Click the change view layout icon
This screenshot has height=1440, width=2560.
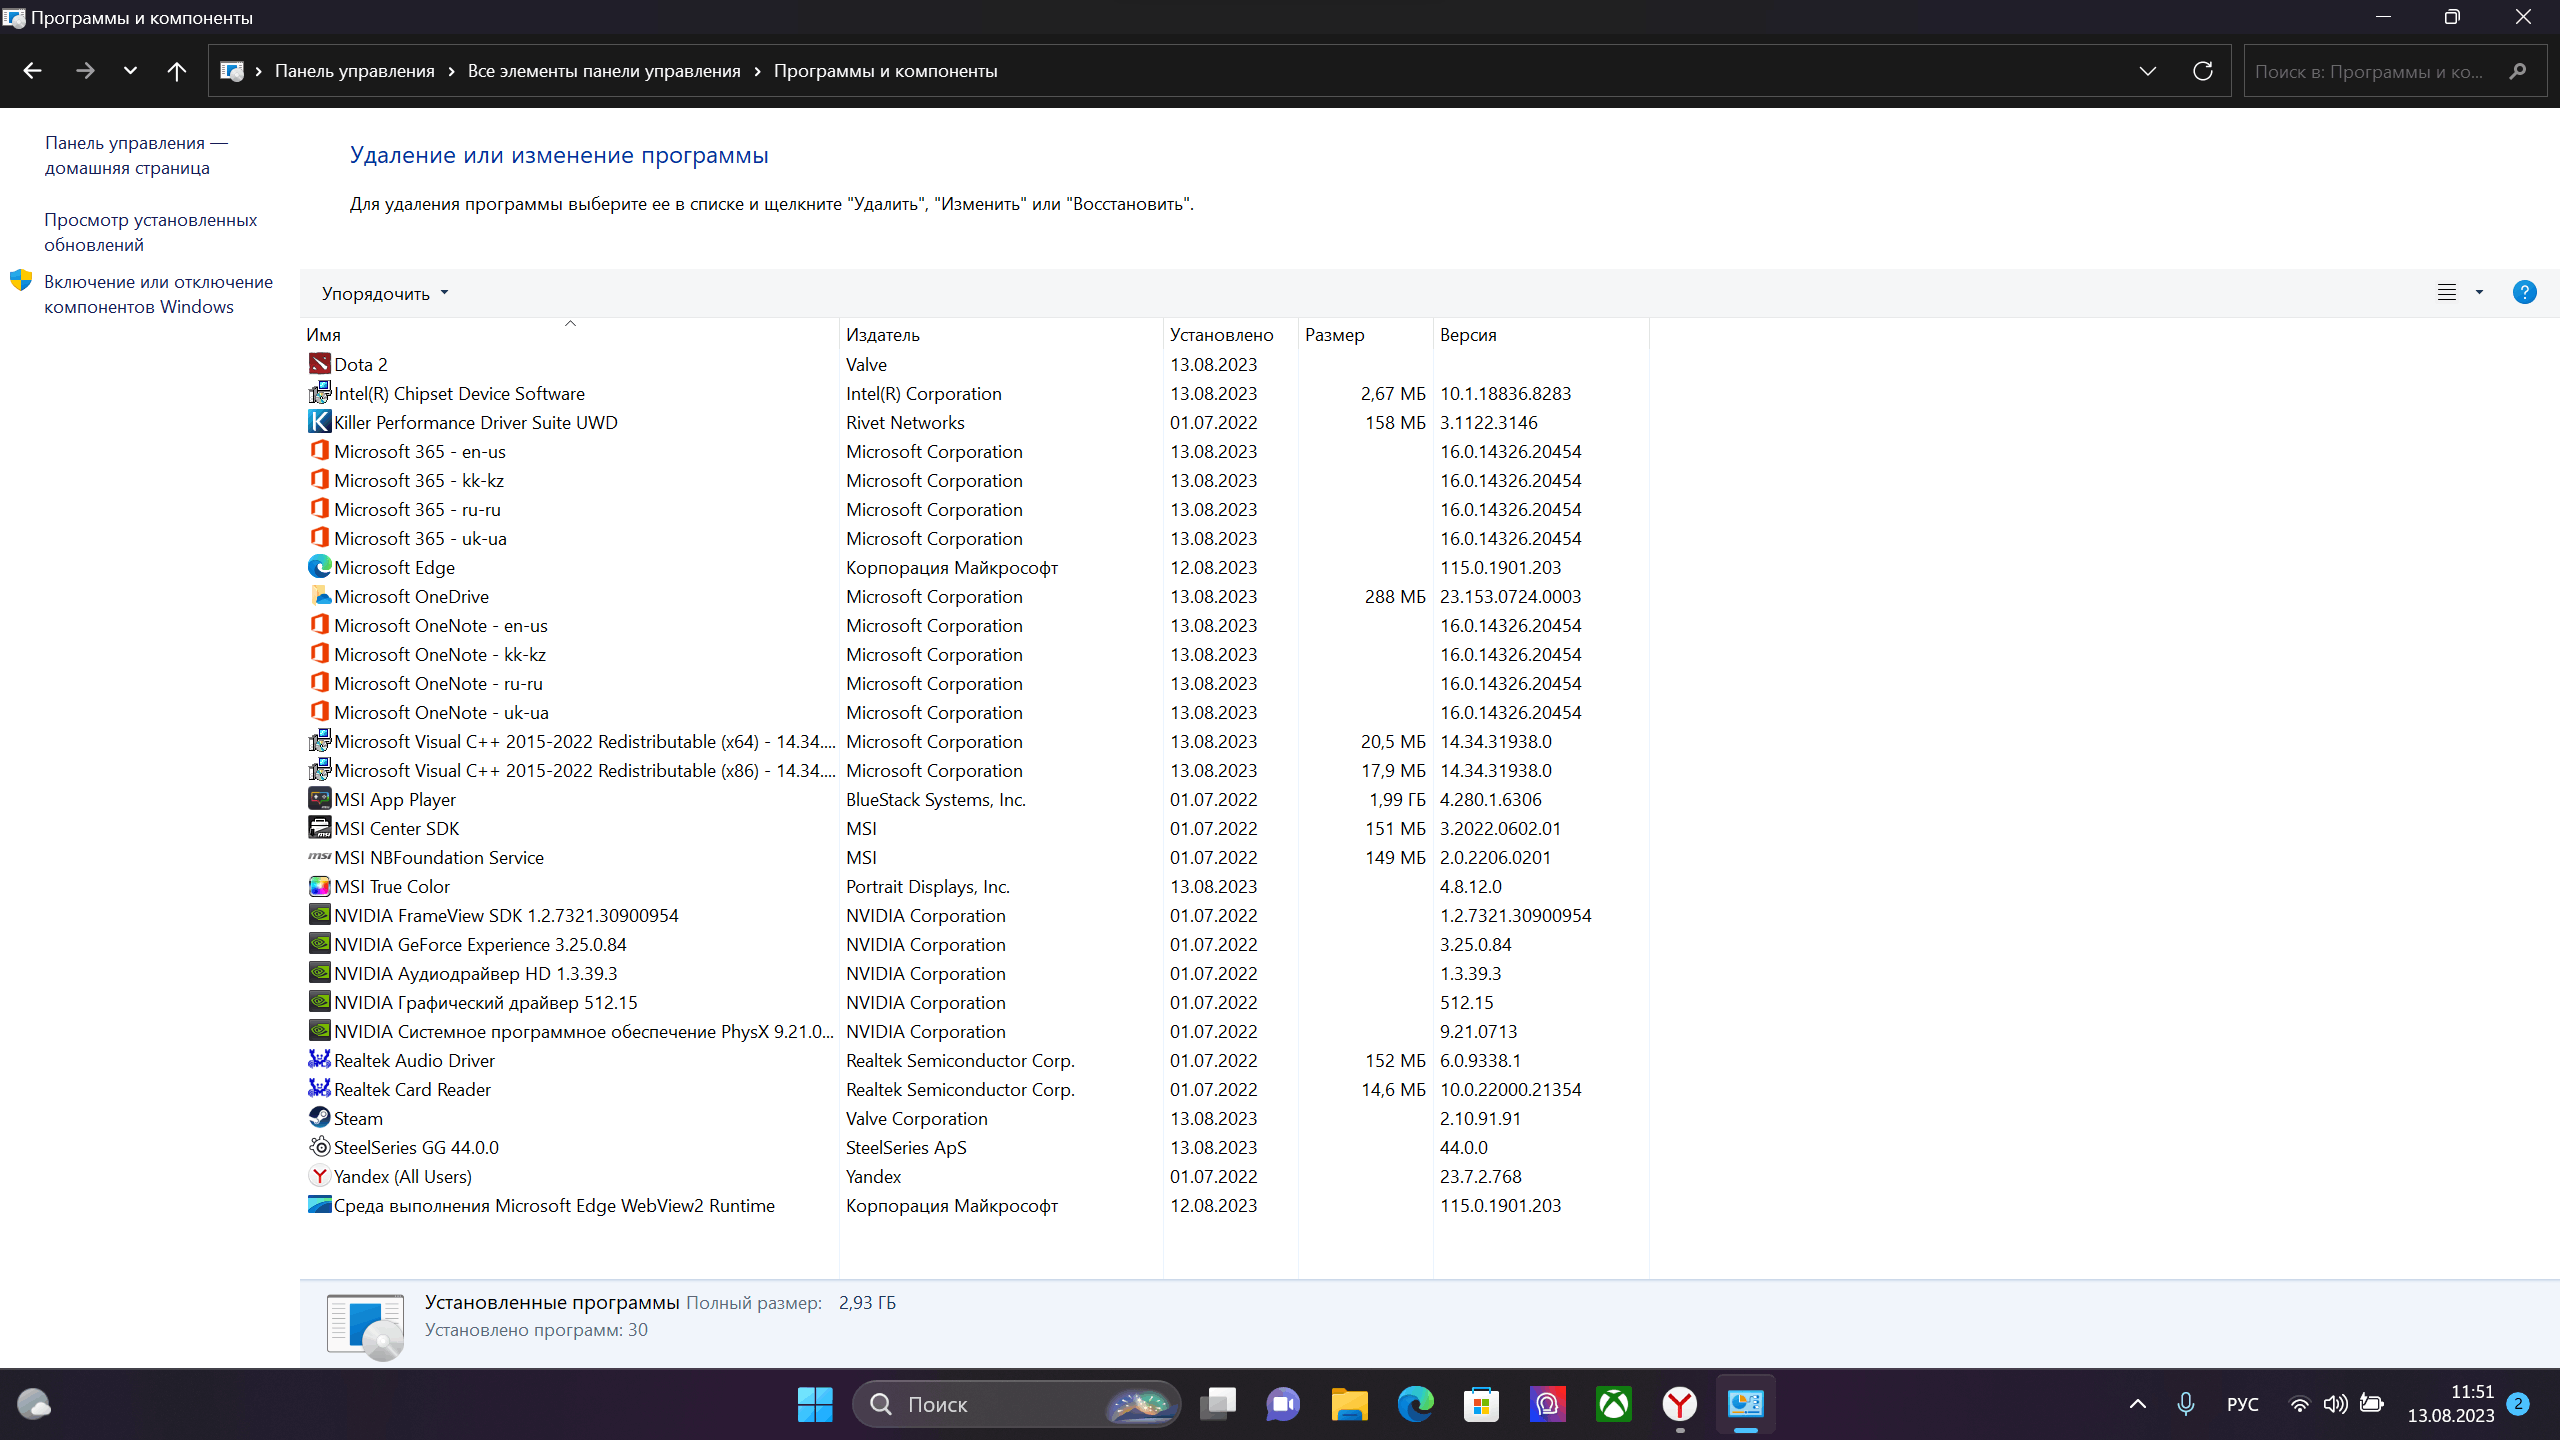click(x=2446, y=292)
